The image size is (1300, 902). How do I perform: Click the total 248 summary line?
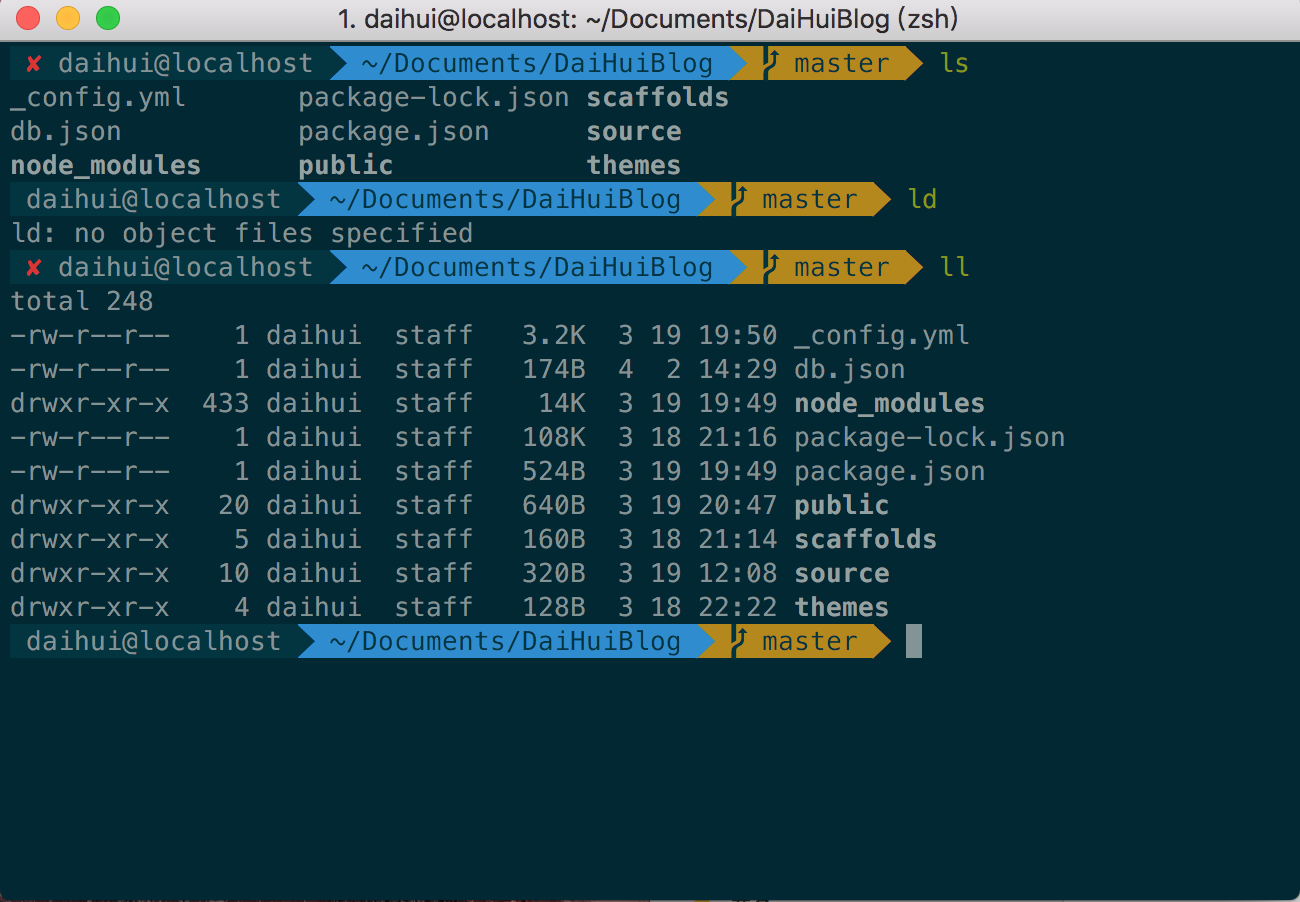coord(80,300)
